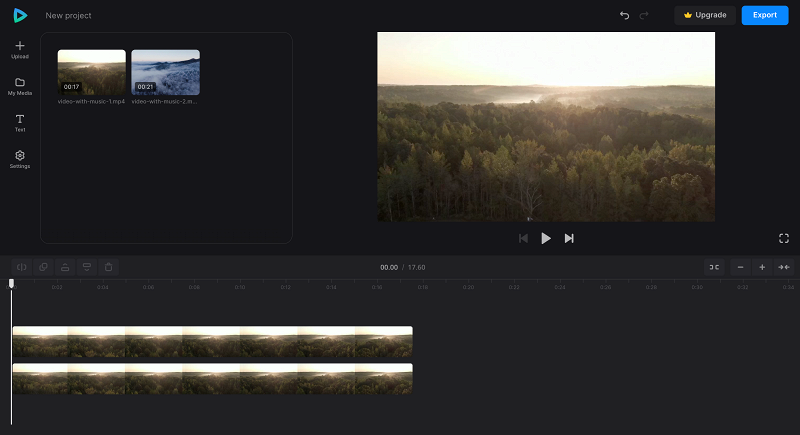Screen dimensions: 800x435
Task: Select the upper clip on the timeline
Action: coord(213,341)
